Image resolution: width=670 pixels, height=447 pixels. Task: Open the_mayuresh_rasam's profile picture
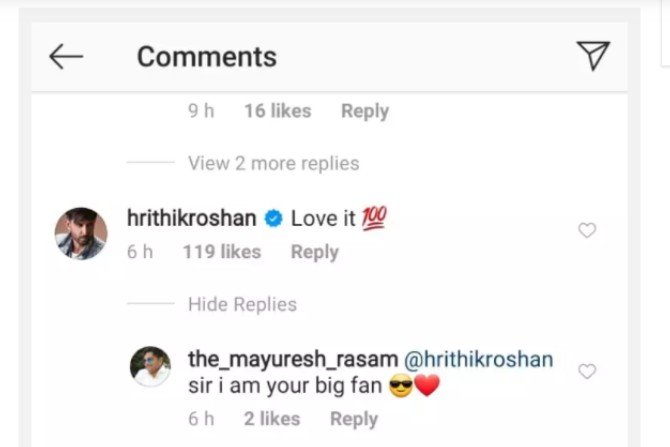coord(150,366)
